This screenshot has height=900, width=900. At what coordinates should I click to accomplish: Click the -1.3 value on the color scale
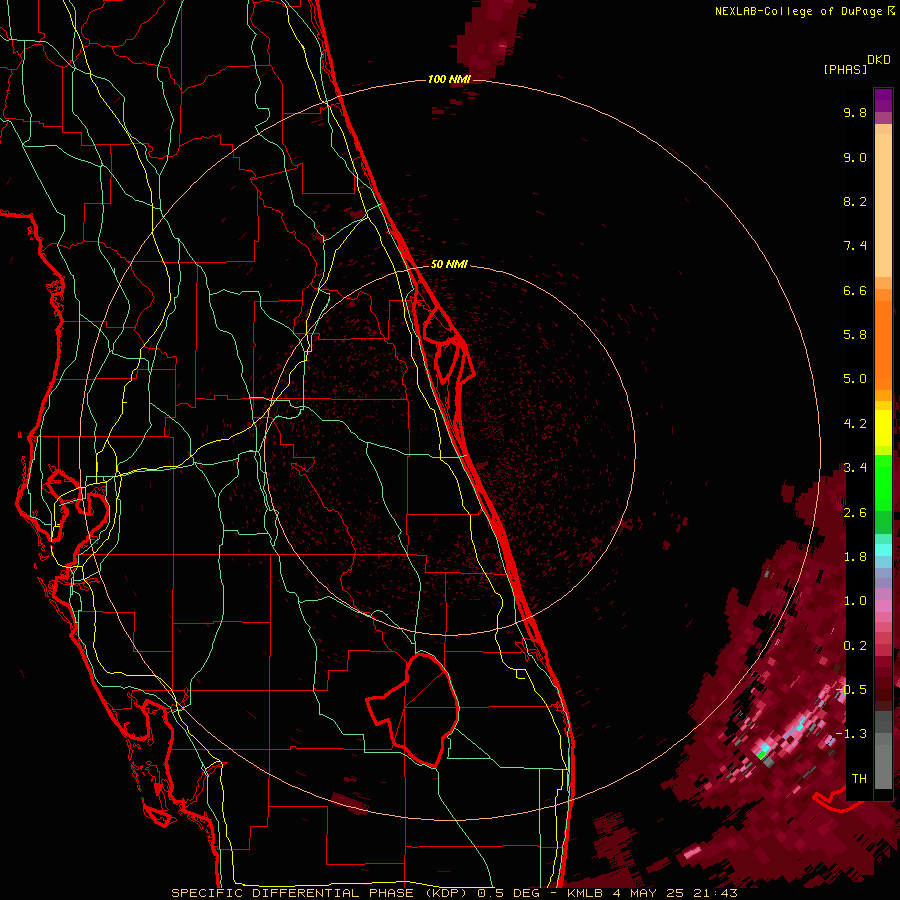tap(852, 734)
